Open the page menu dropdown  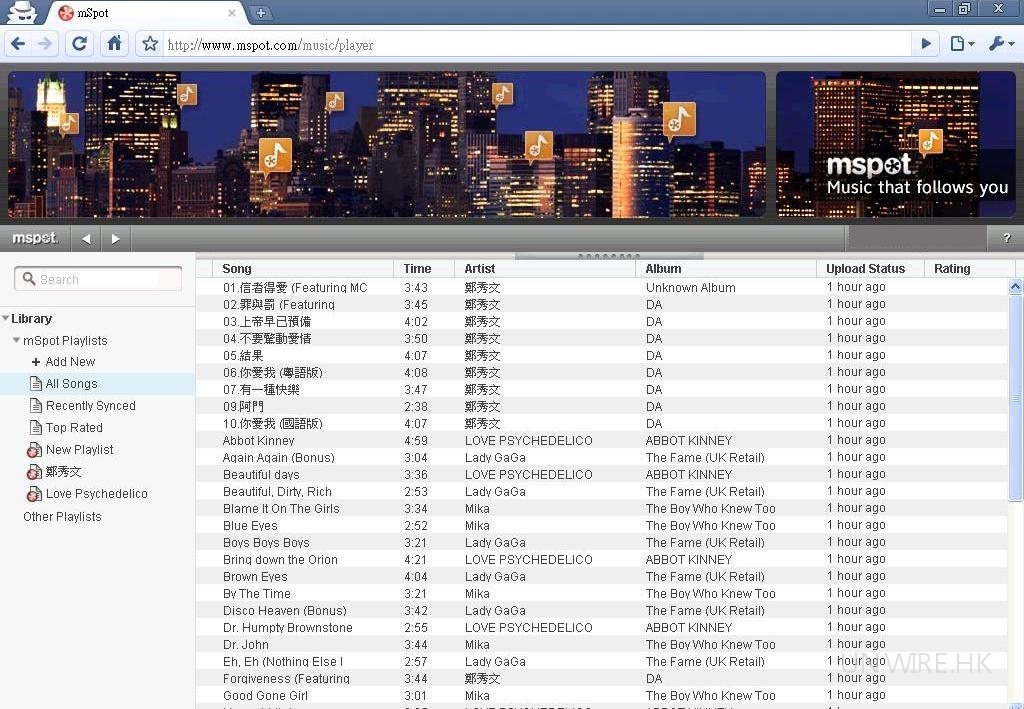962,44
